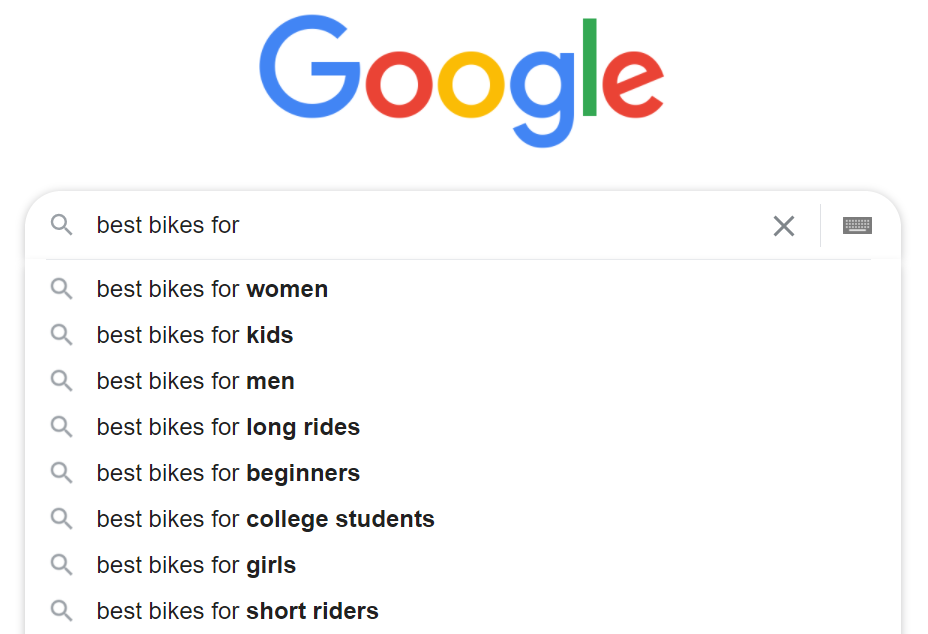Choose 'best bikes for kids' suggestion
928x634 pixels.
click(195, 335)
